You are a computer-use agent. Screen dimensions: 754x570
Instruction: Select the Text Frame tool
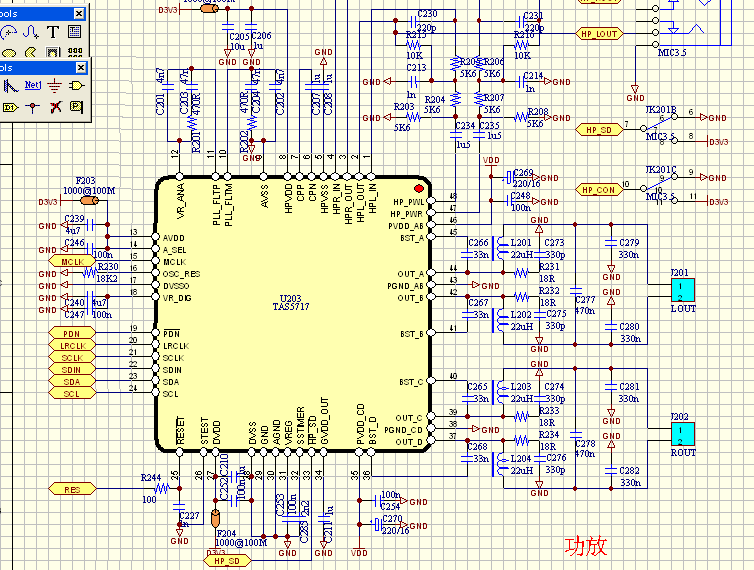pos(75,32)
